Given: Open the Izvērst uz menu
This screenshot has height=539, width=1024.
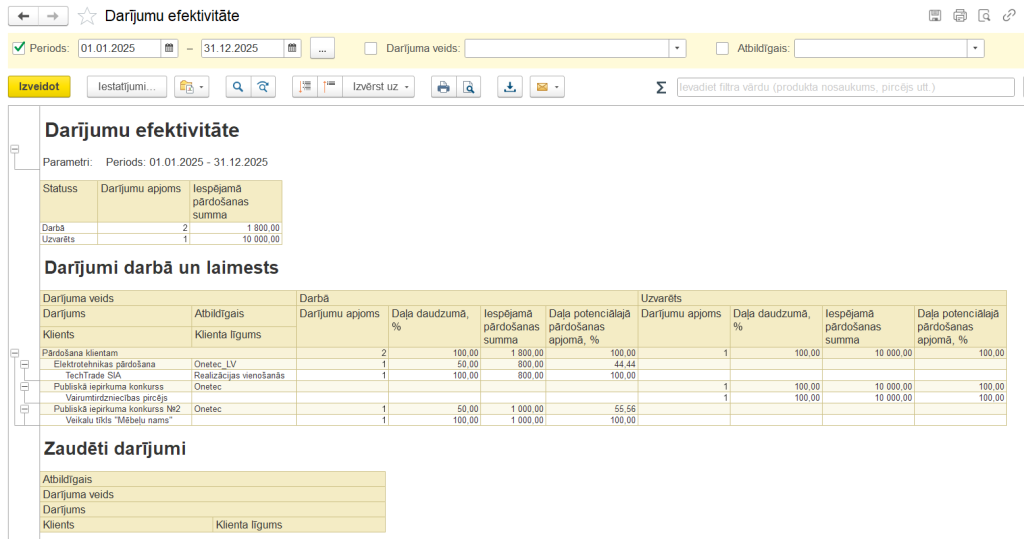Looking at the screenshot, I should click(381, 87).
